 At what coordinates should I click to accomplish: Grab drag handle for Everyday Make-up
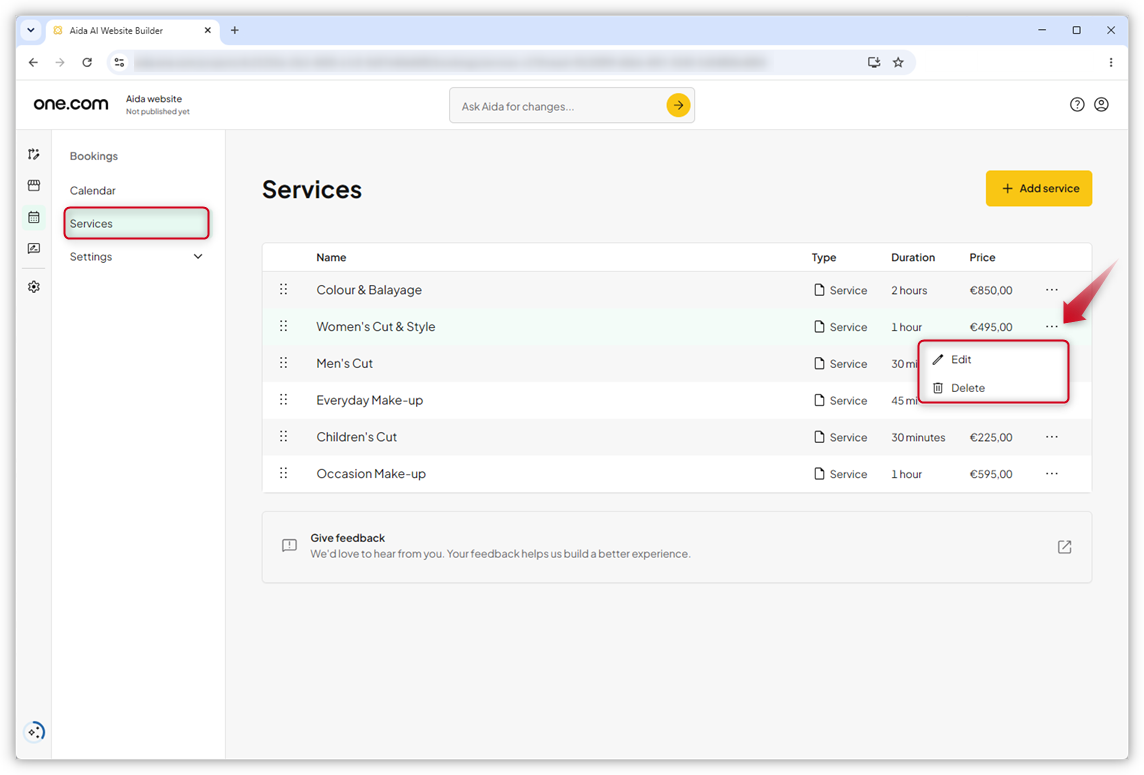284,400
